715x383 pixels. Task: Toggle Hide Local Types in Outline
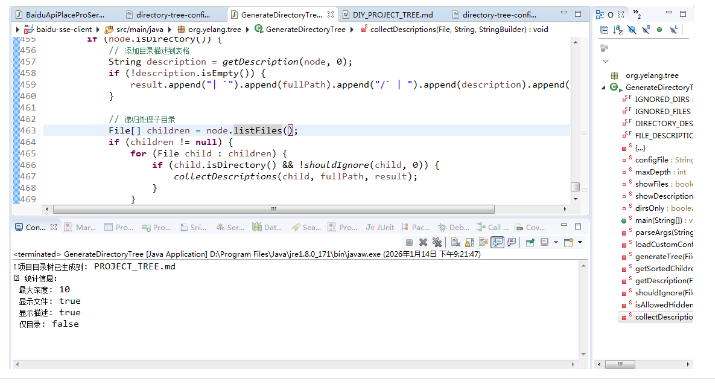coord(674,30)
